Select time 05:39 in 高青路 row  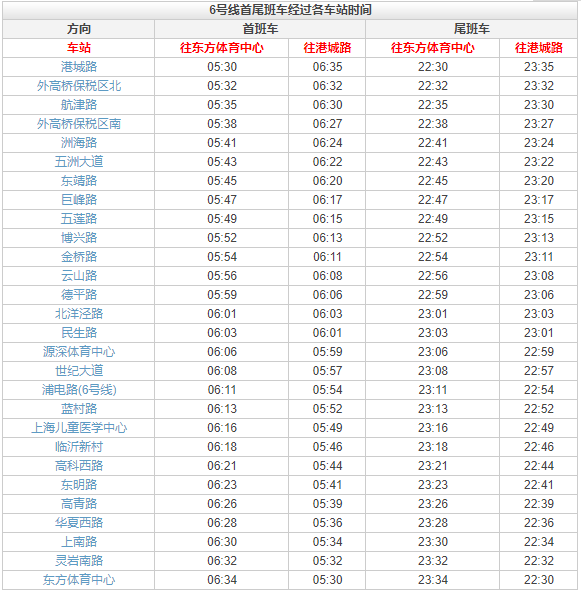328,504
